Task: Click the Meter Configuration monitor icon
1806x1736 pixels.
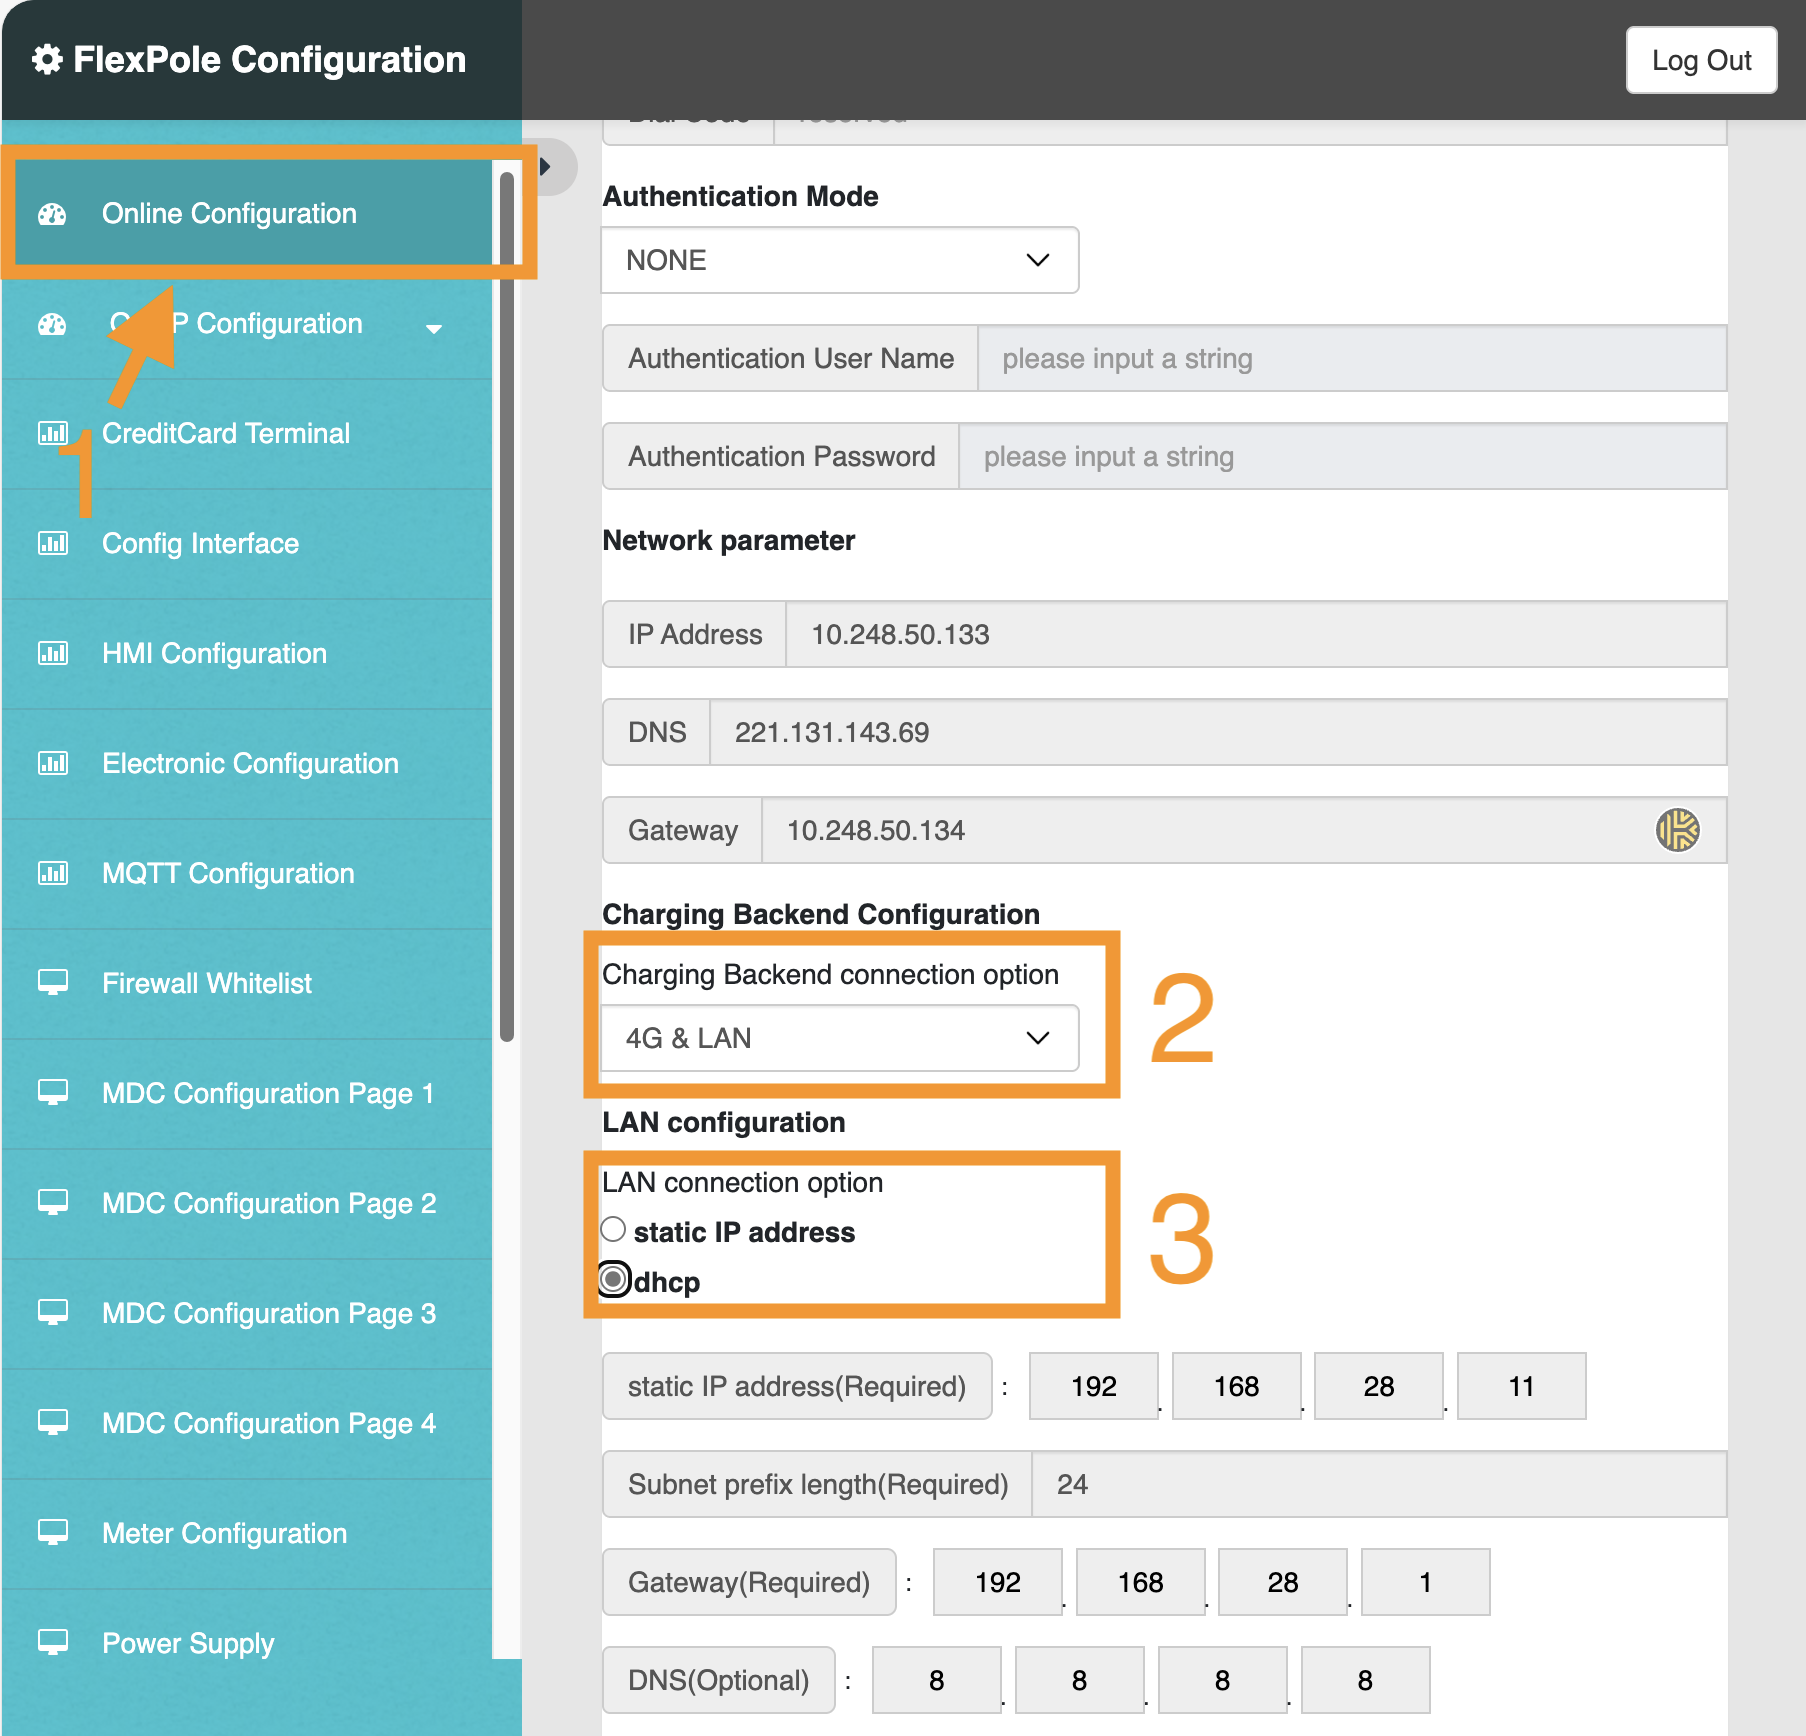Action: tap(52, 1533)
